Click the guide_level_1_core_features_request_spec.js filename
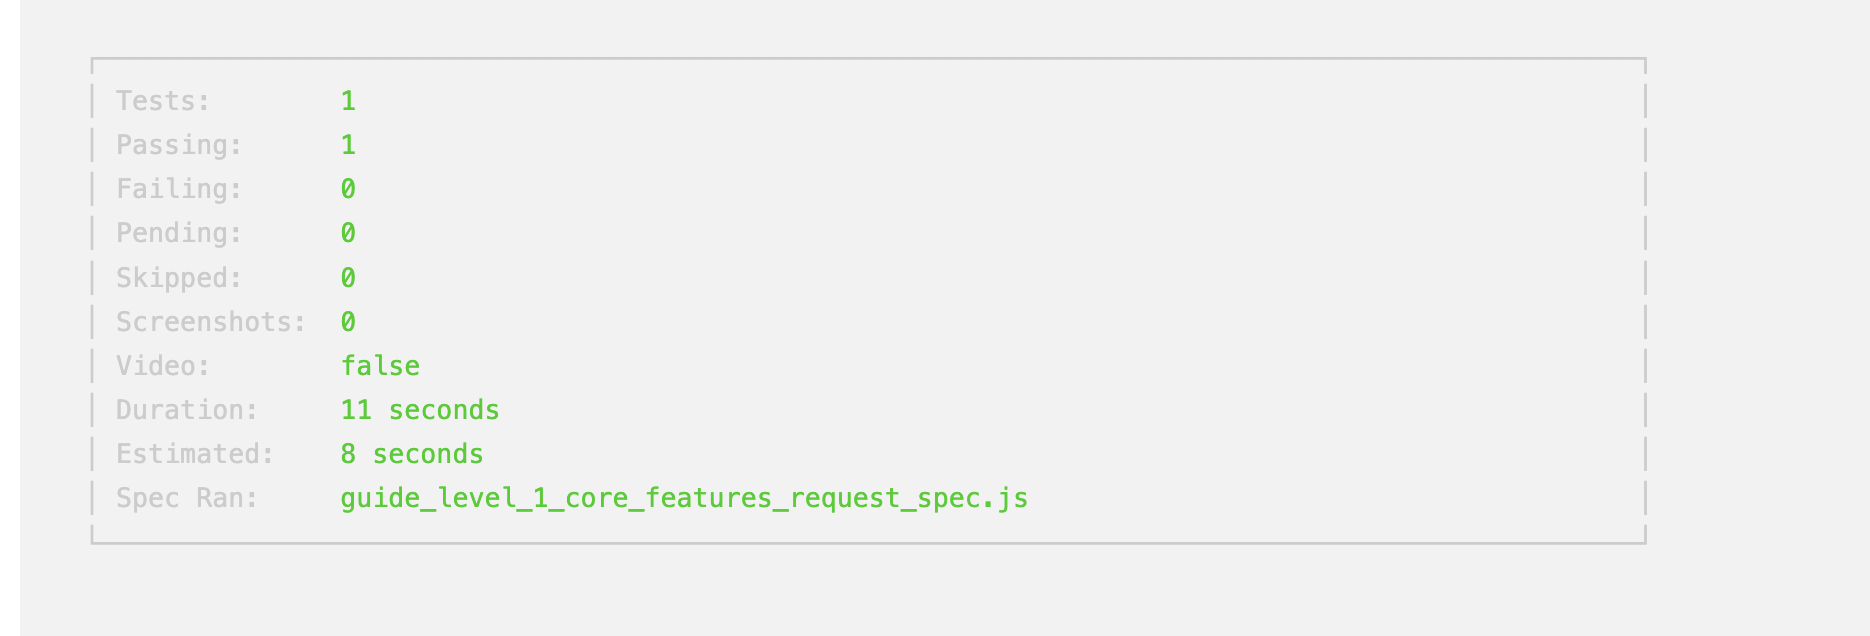The width and height of the screenshot is (1870, 636). 684,498
